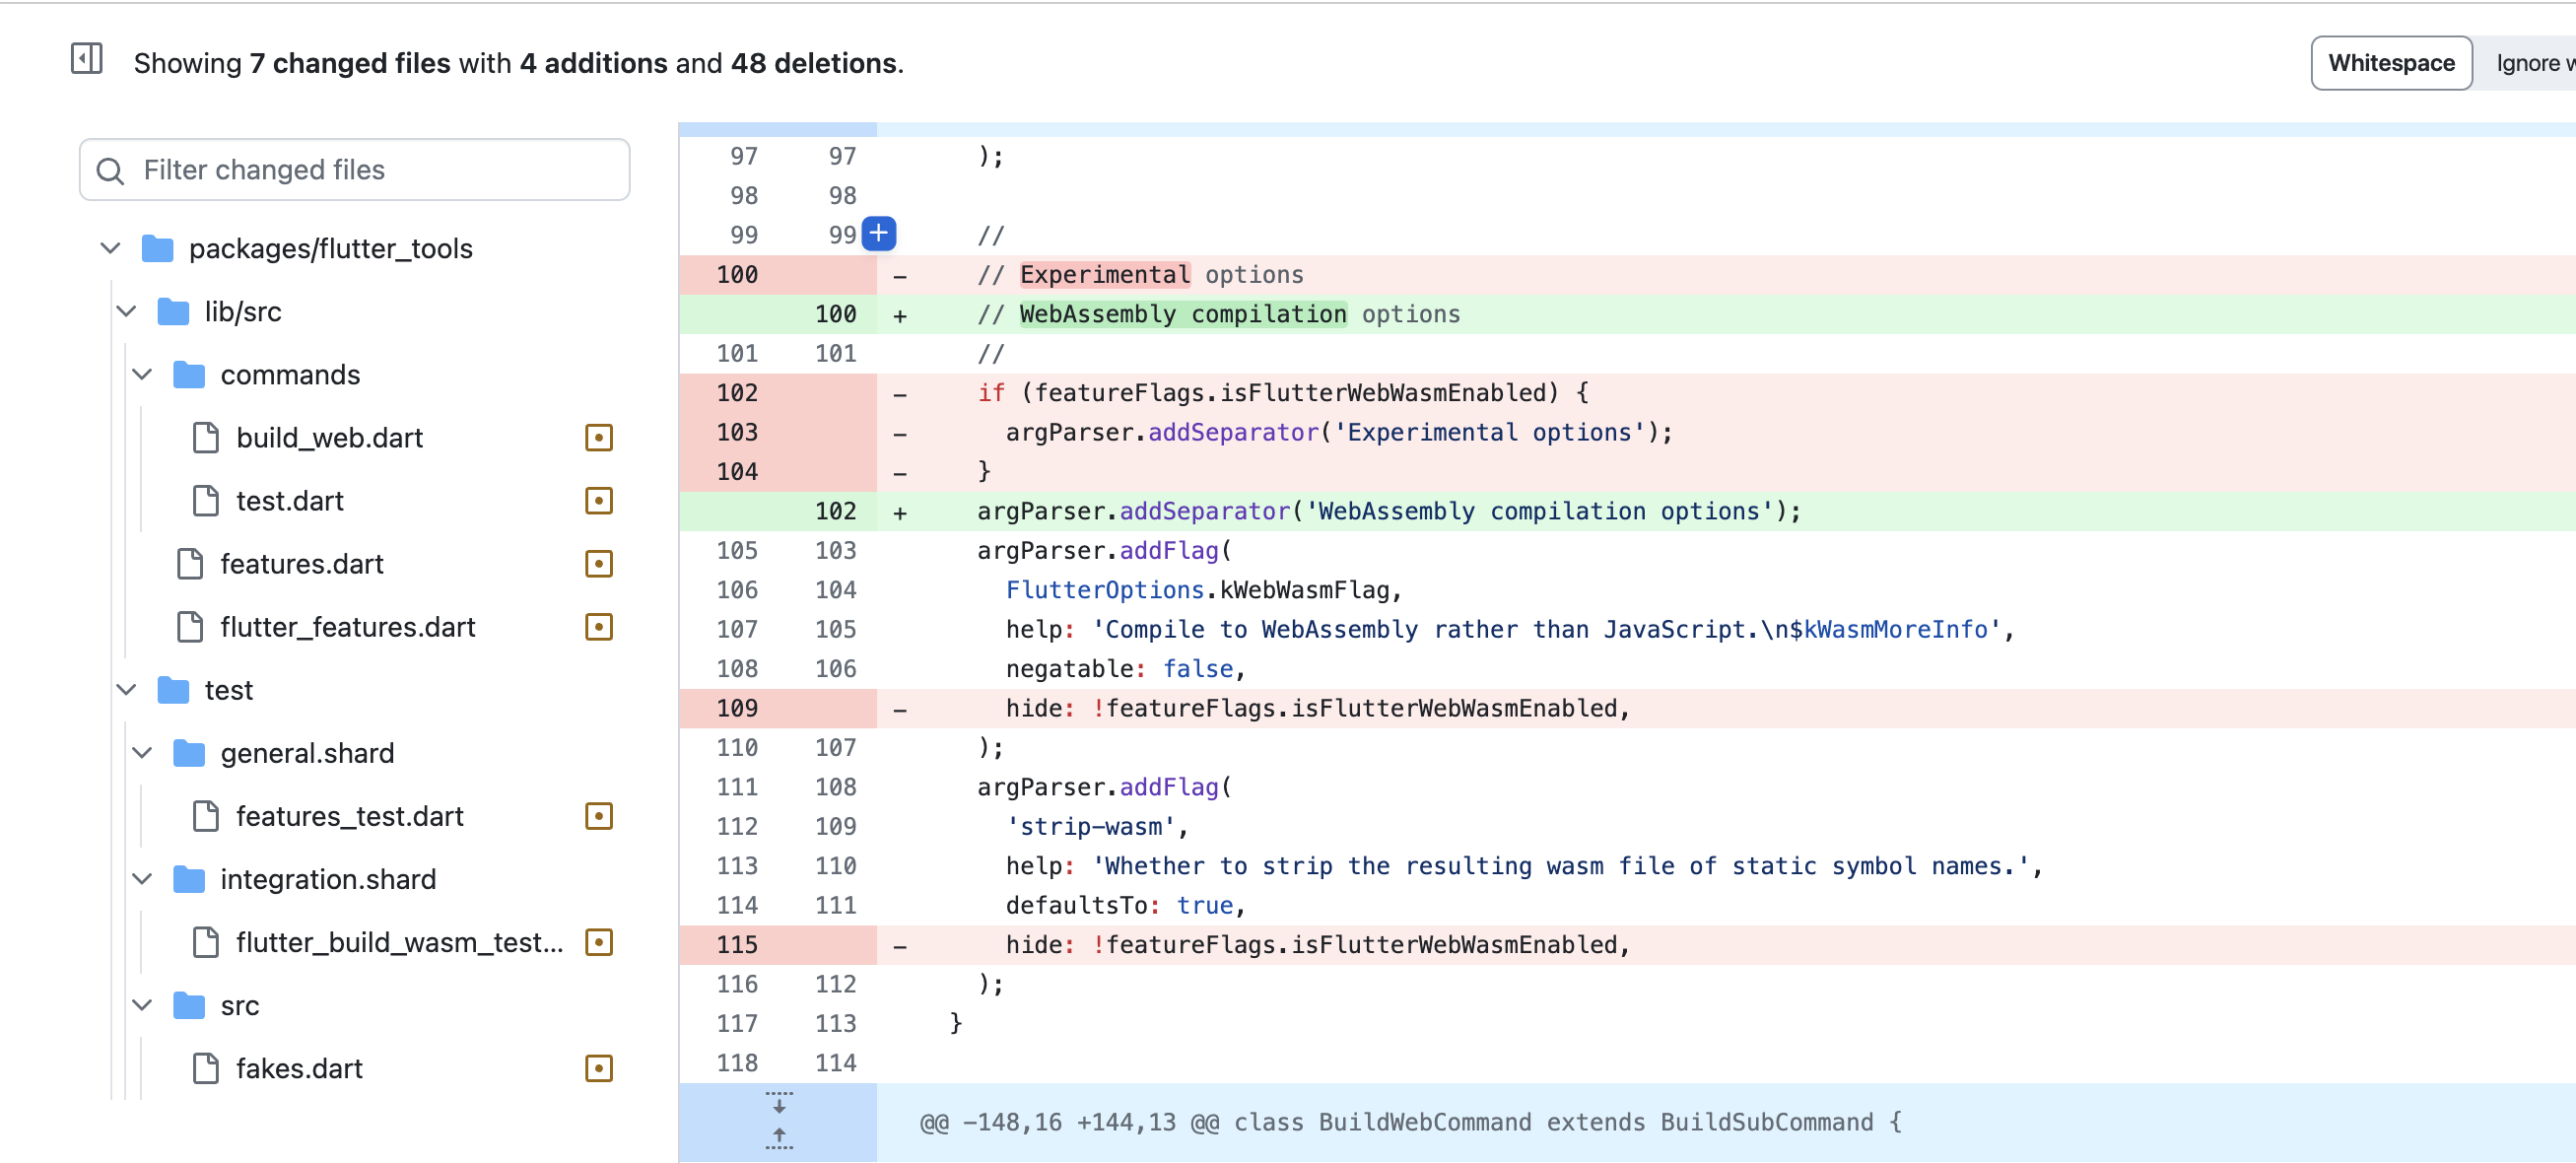Select the Whitespace toggle button

(2391, 63)
